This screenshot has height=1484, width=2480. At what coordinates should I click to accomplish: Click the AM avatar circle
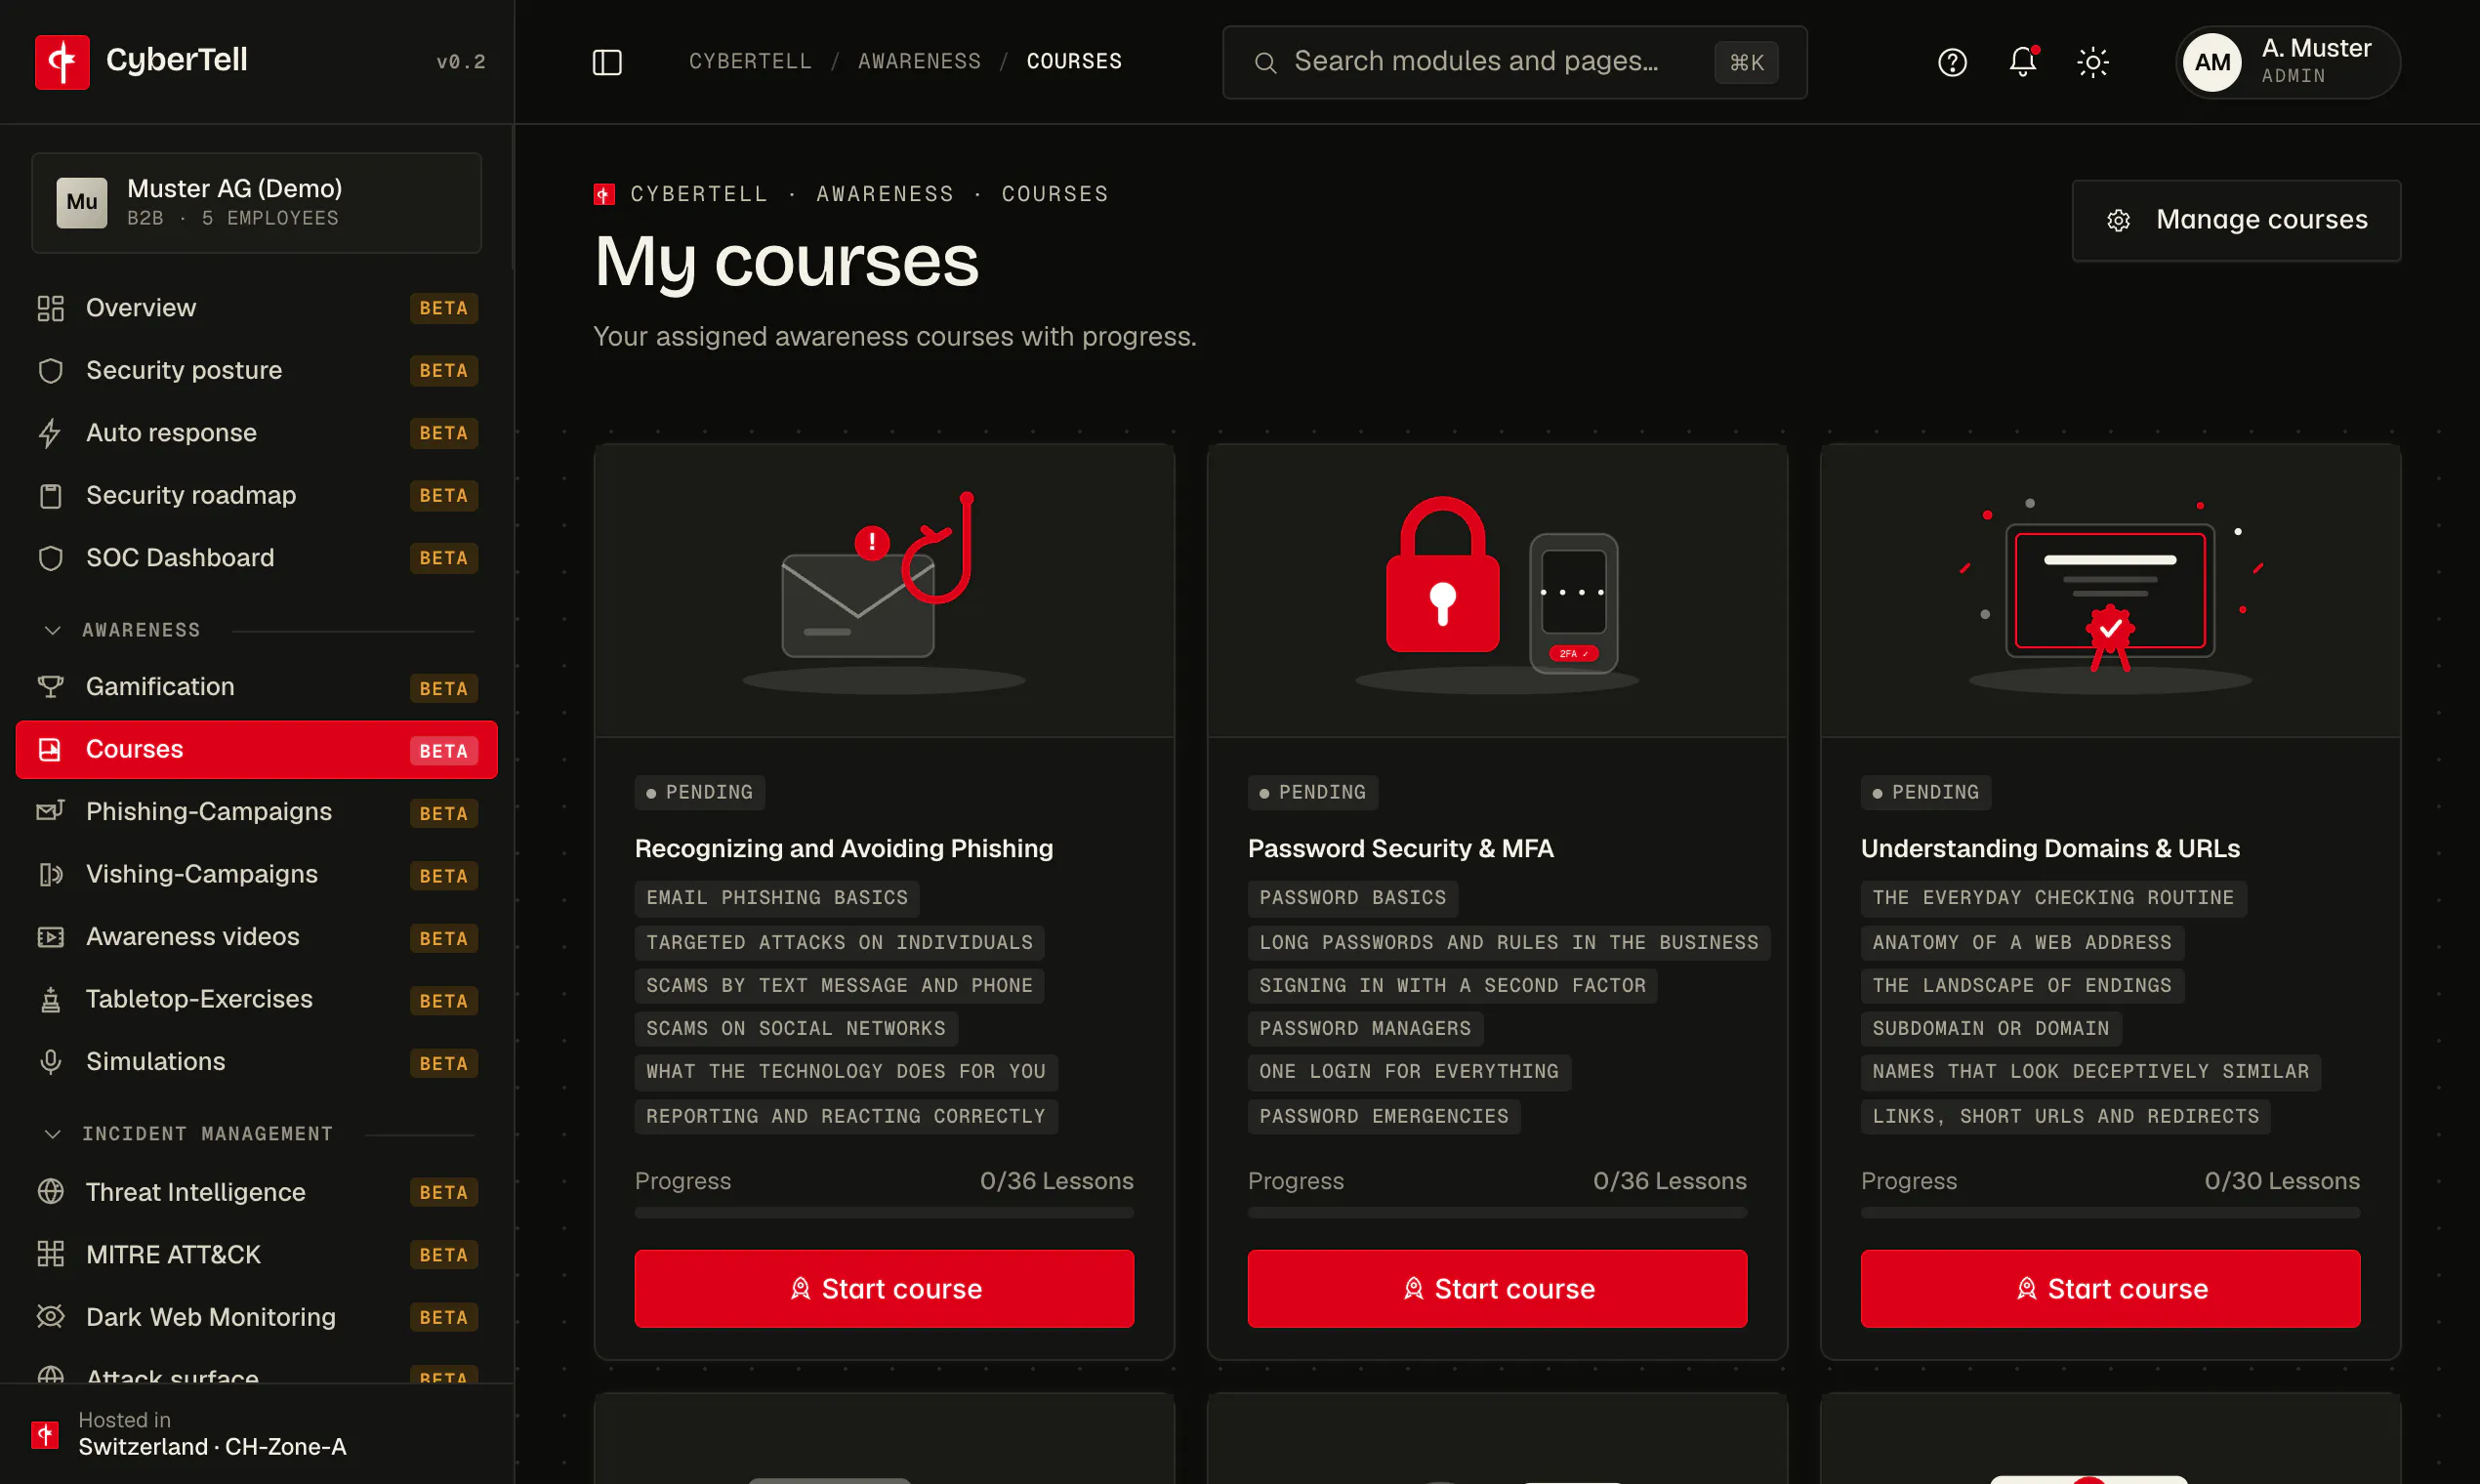2212,62
